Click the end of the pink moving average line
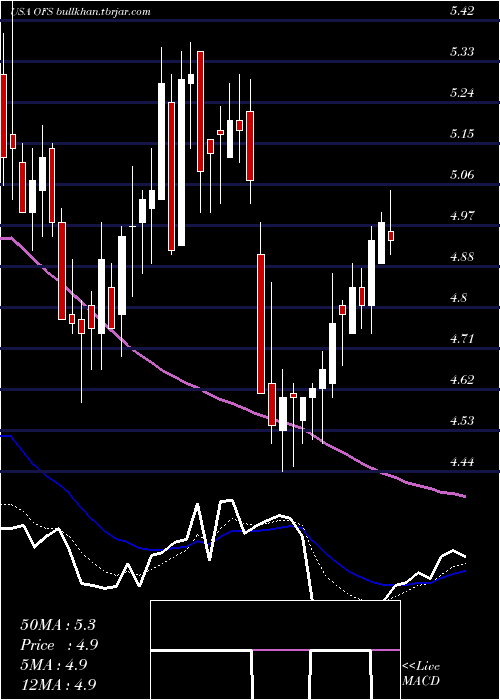Image resolution: width=500 pixels, height=700 pixels. 465,496
